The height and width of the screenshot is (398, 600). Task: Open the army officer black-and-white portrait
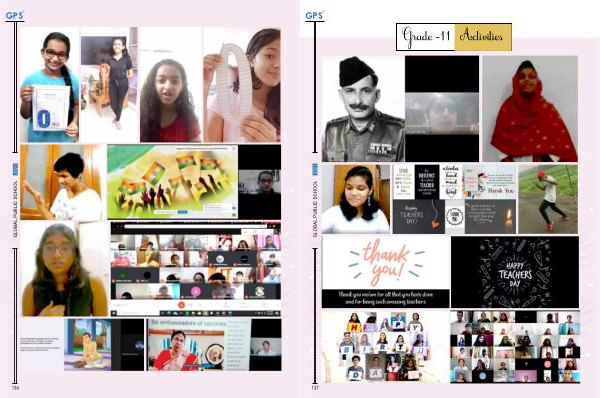click(x=363, y=109)
